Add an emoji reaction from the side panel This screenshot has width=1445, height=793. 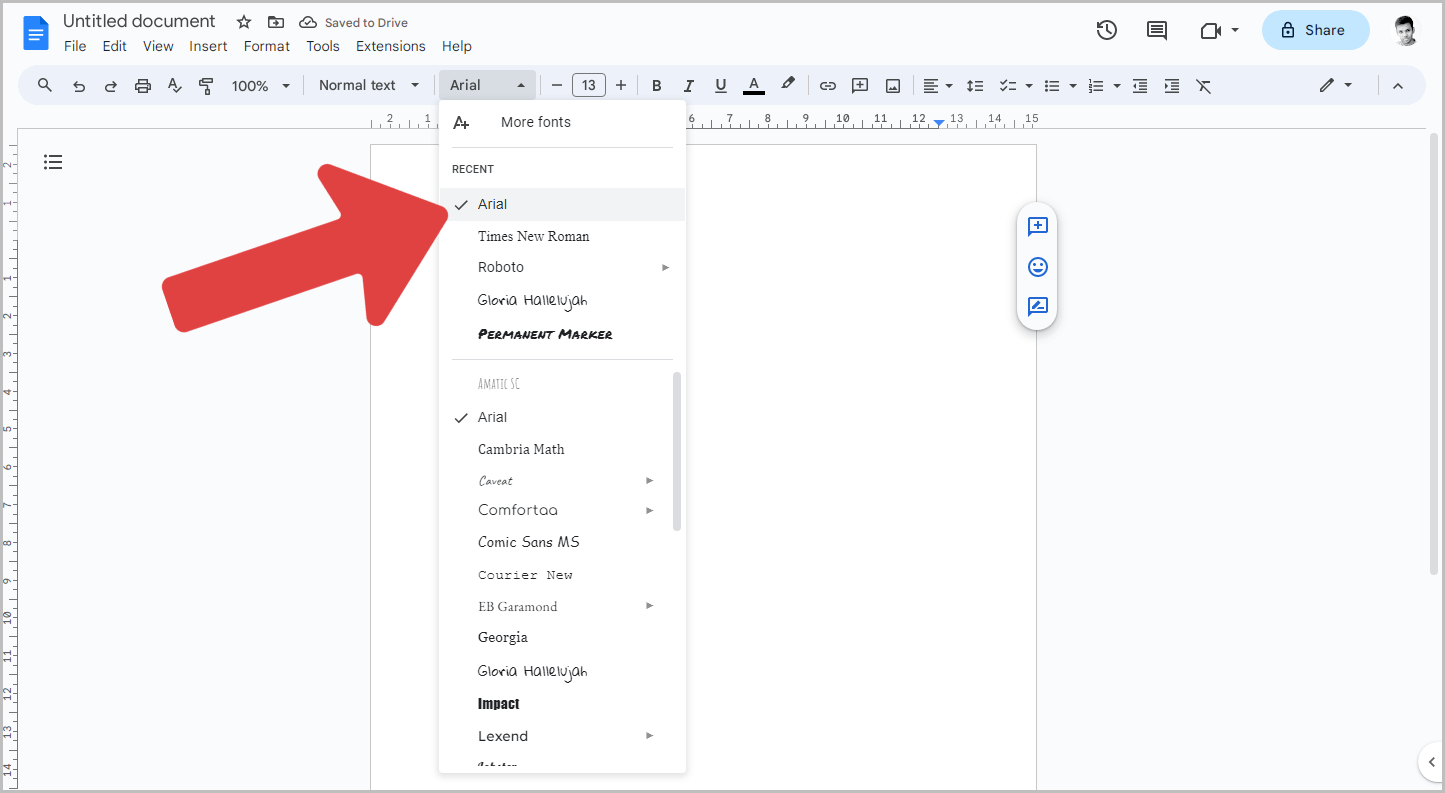click(x=1037, y=267)
